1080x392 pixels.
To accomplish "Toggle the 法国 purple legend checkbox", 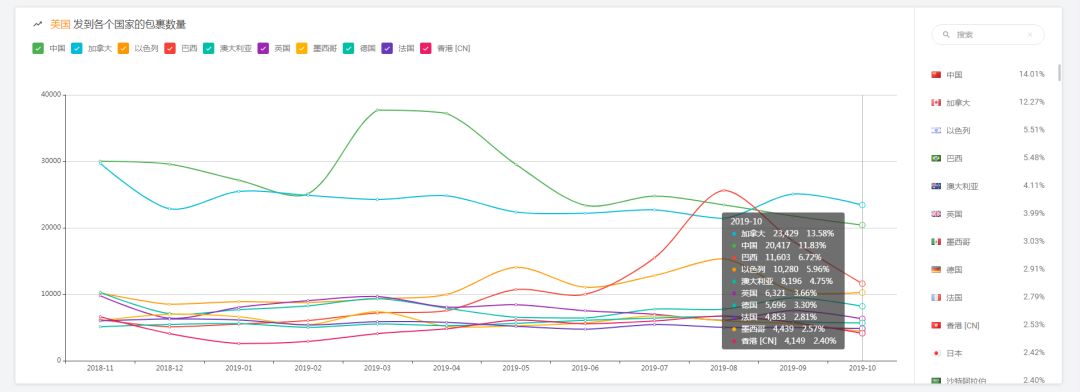I will pyautogui.click(x=387, y=48).
